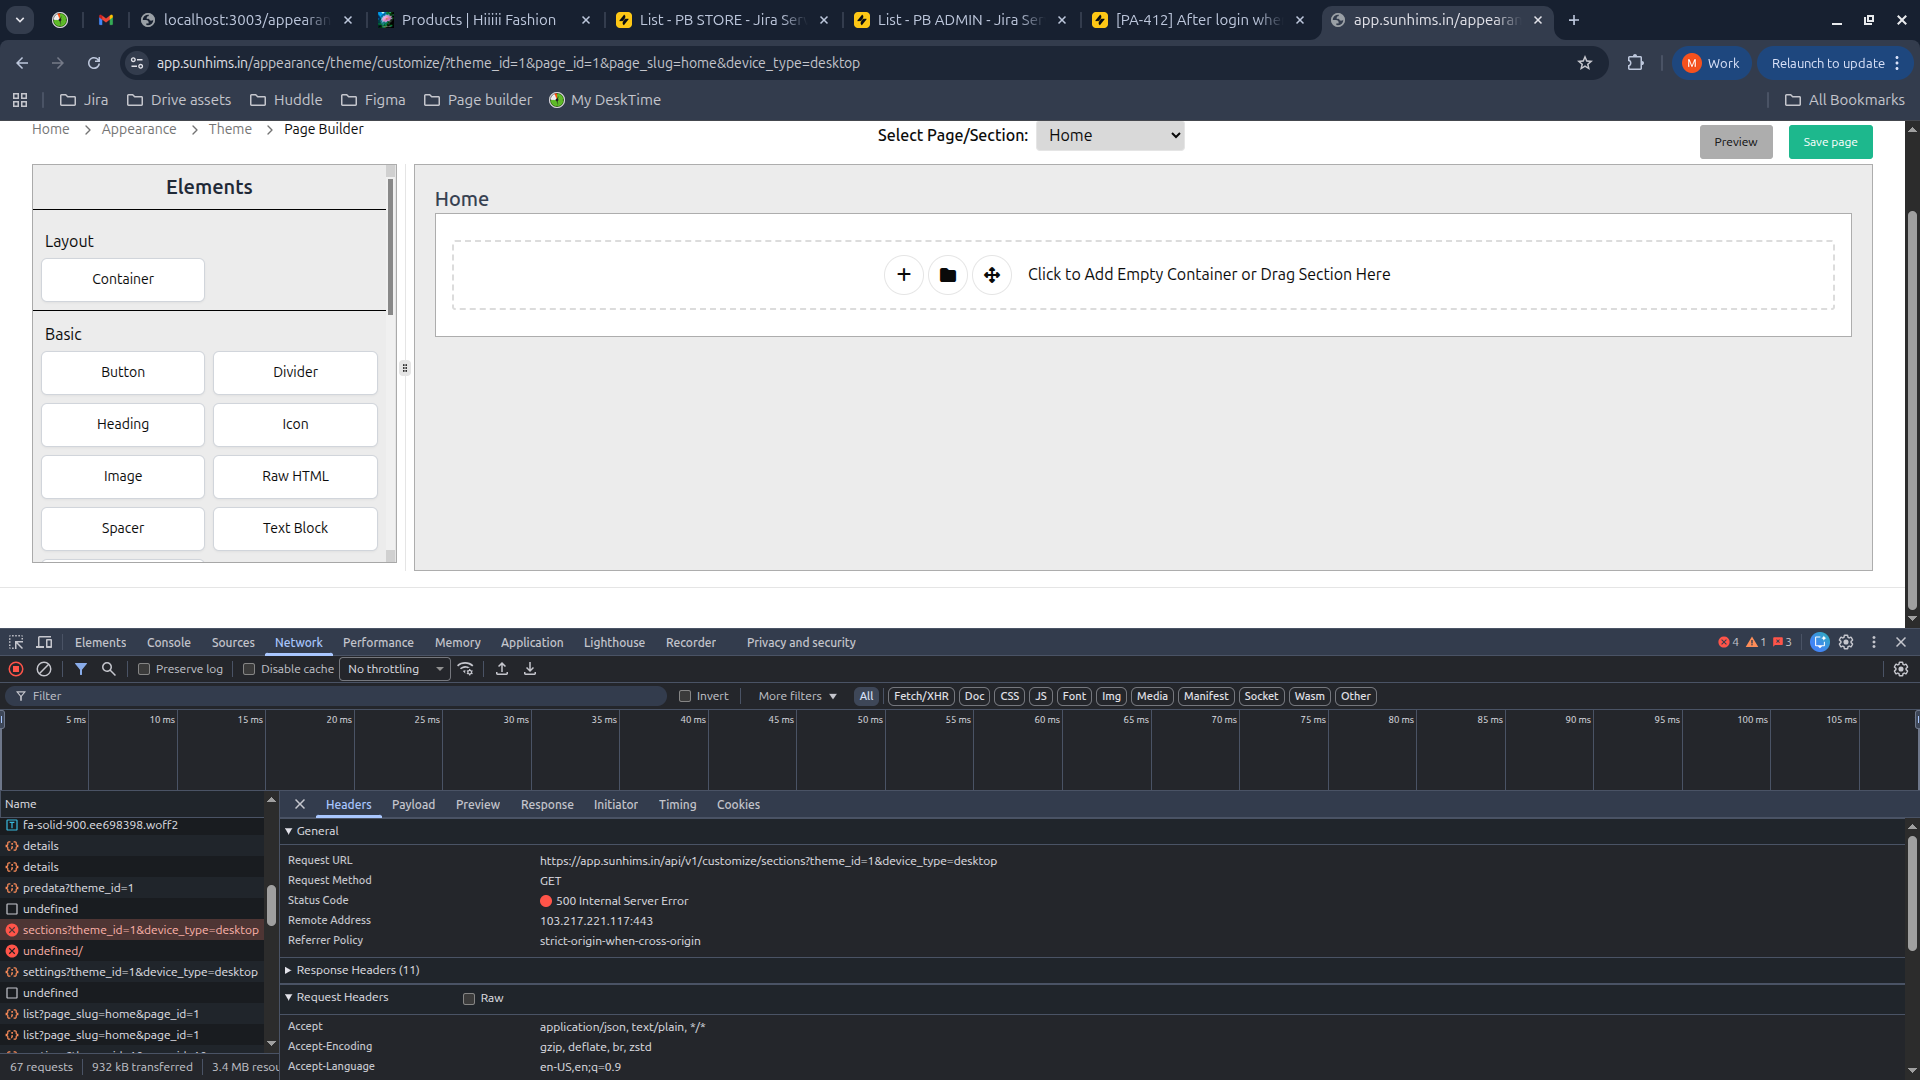This screenshot has width=1920, height=1080.
Task: Open More filters dropdown
Action: pos(797,696)
